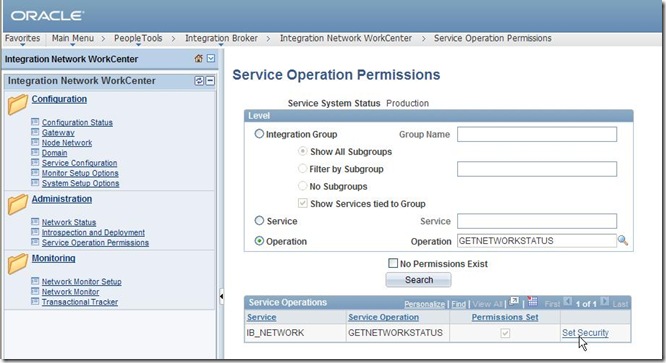Viewport: 666px width, 363px height.
Task: Select the No Subgroups radio button
Action: click(302, 186)
